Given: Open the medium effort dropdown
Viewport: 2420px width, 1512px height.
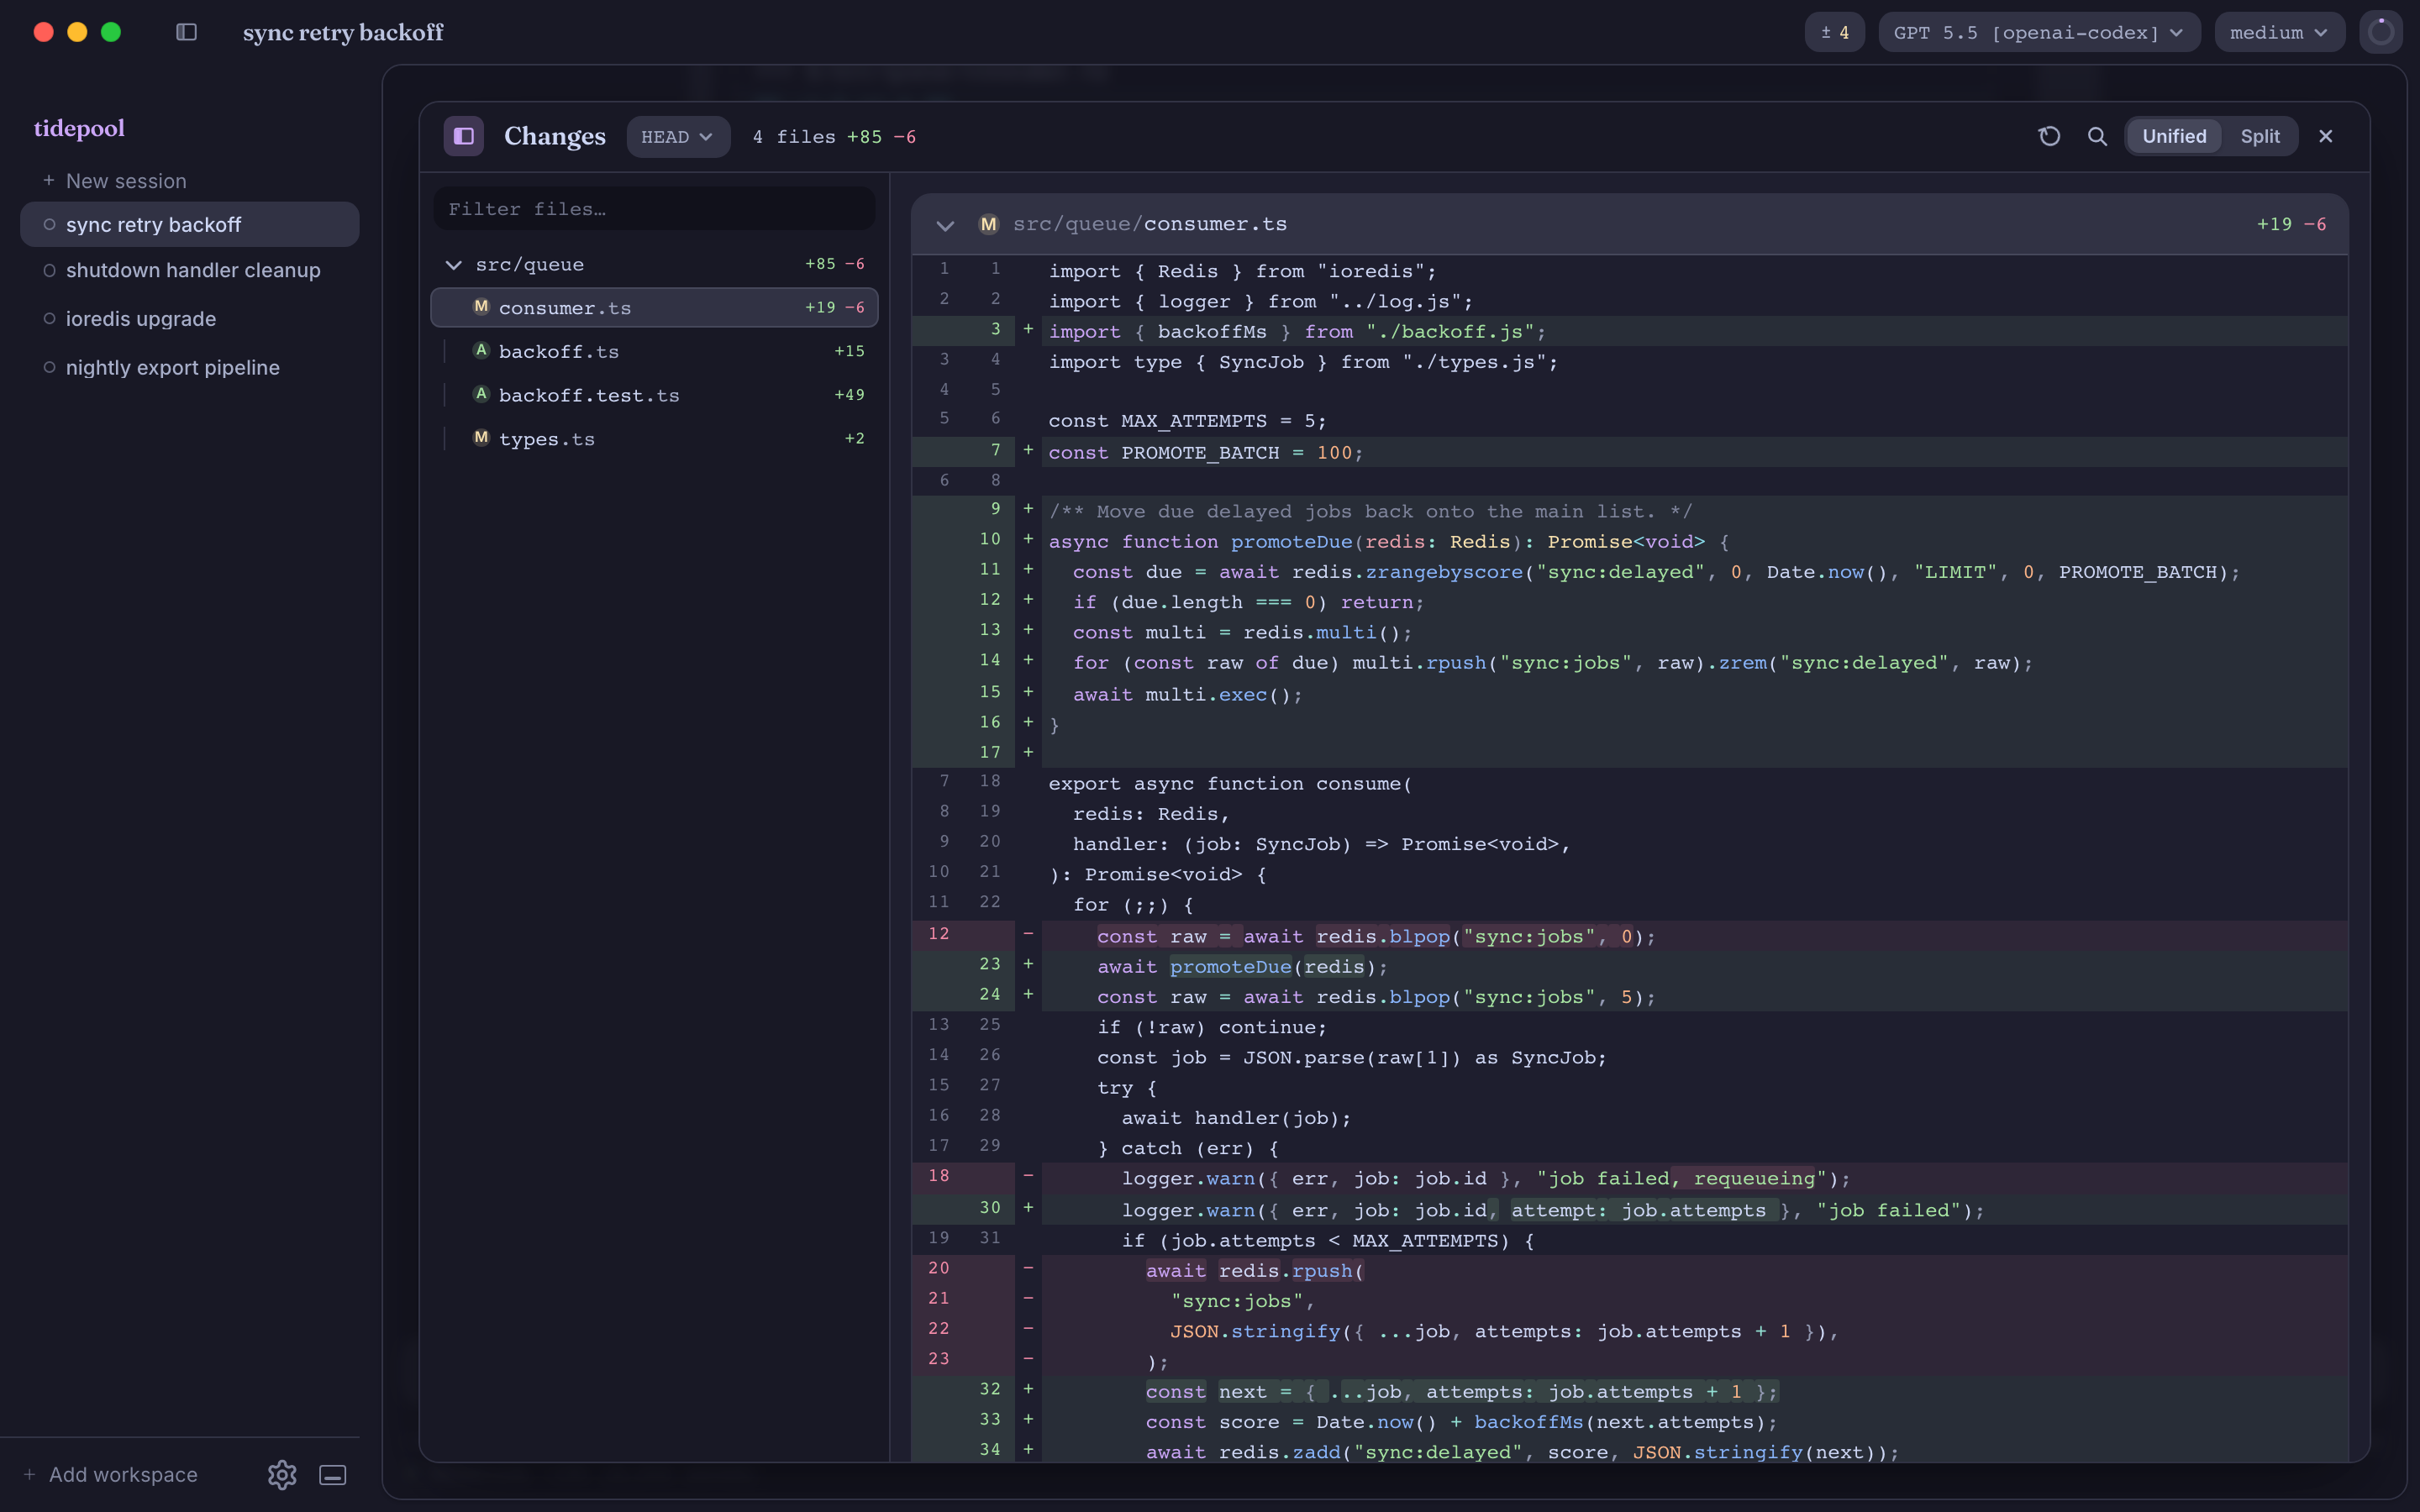Looking at the screenshot, I should pyautogui.click(x=2279, y=32).
